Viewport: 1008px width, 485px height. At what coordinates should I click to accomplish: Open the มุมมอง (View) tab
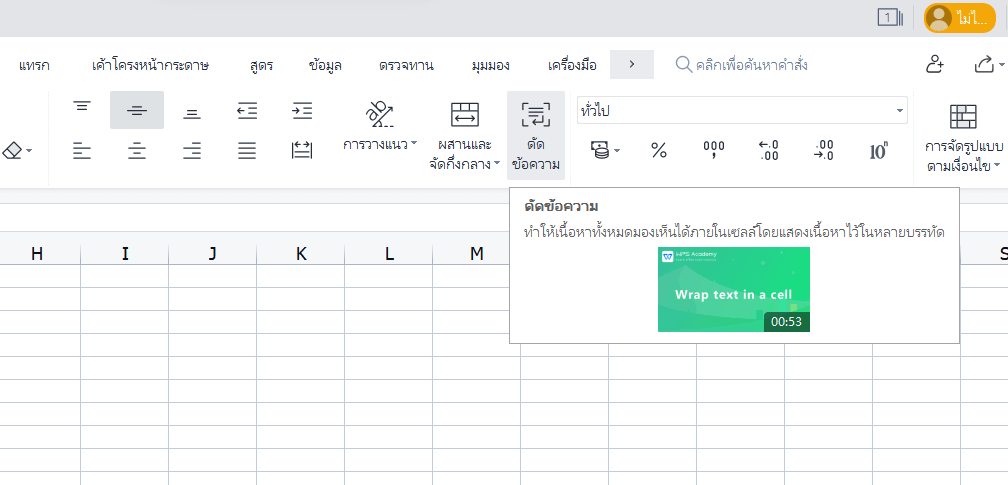490,65
